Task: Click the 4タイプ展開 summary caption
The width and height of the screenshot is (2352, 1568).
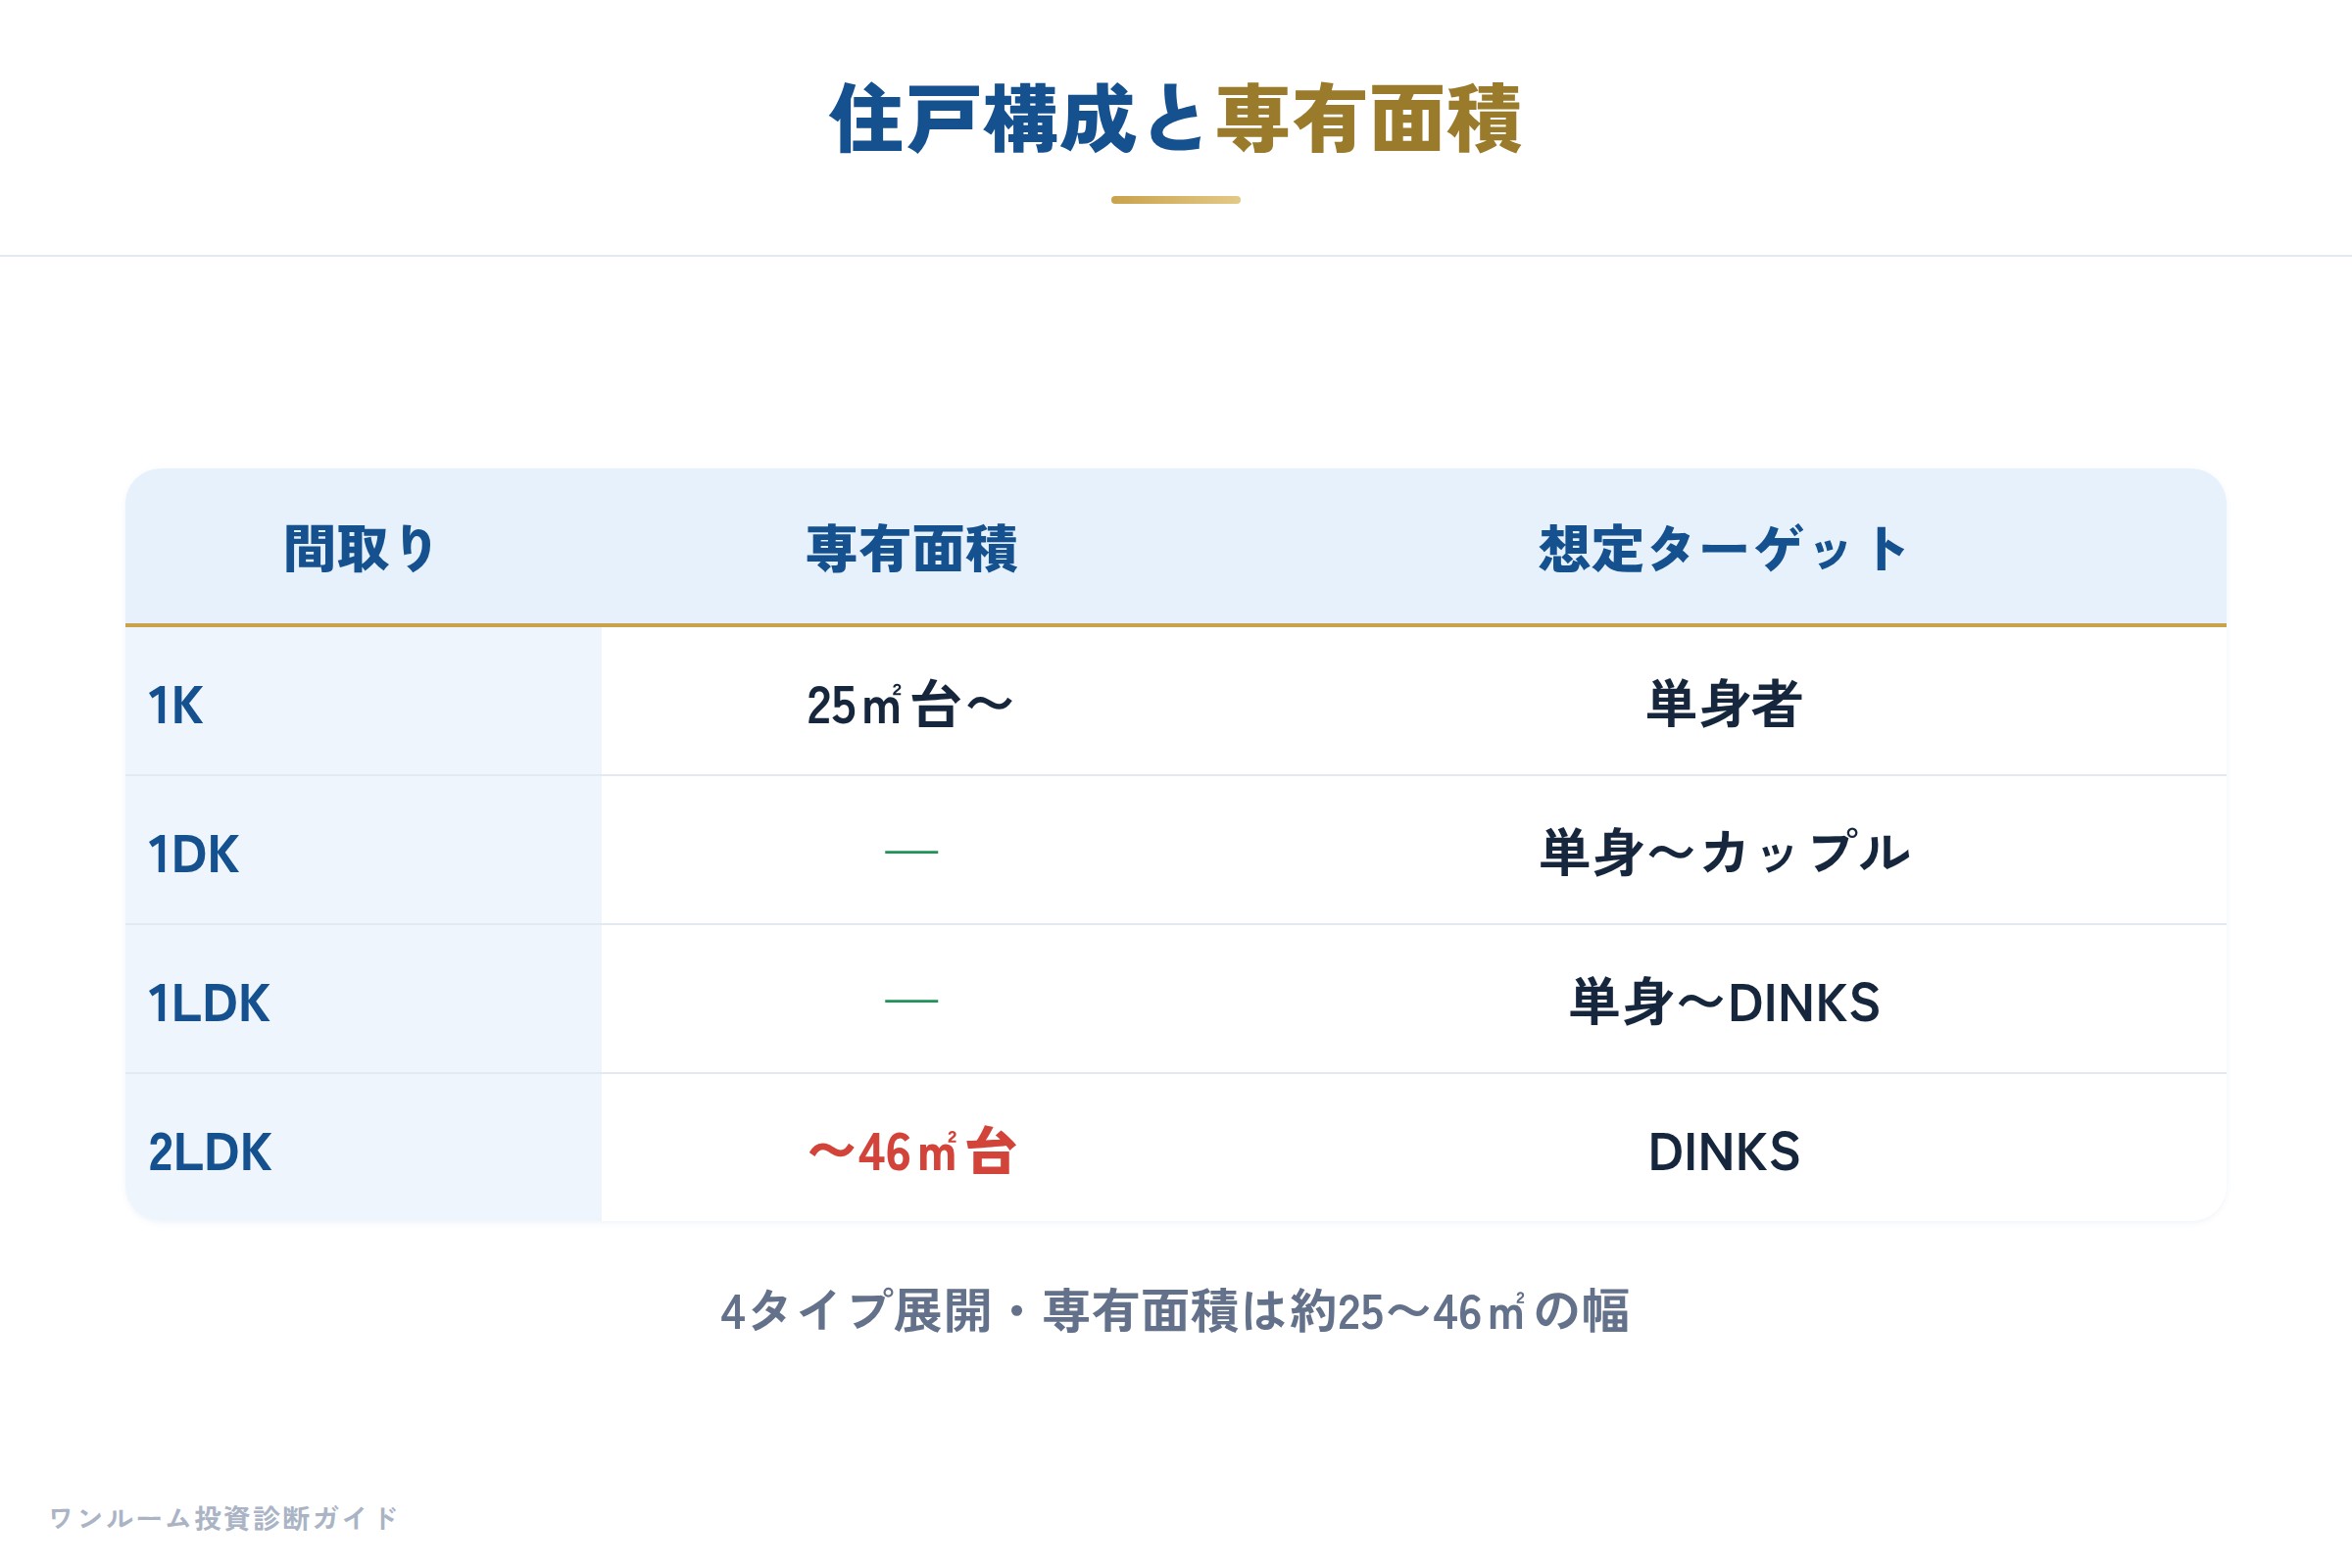Action: coord(1176,1311)
